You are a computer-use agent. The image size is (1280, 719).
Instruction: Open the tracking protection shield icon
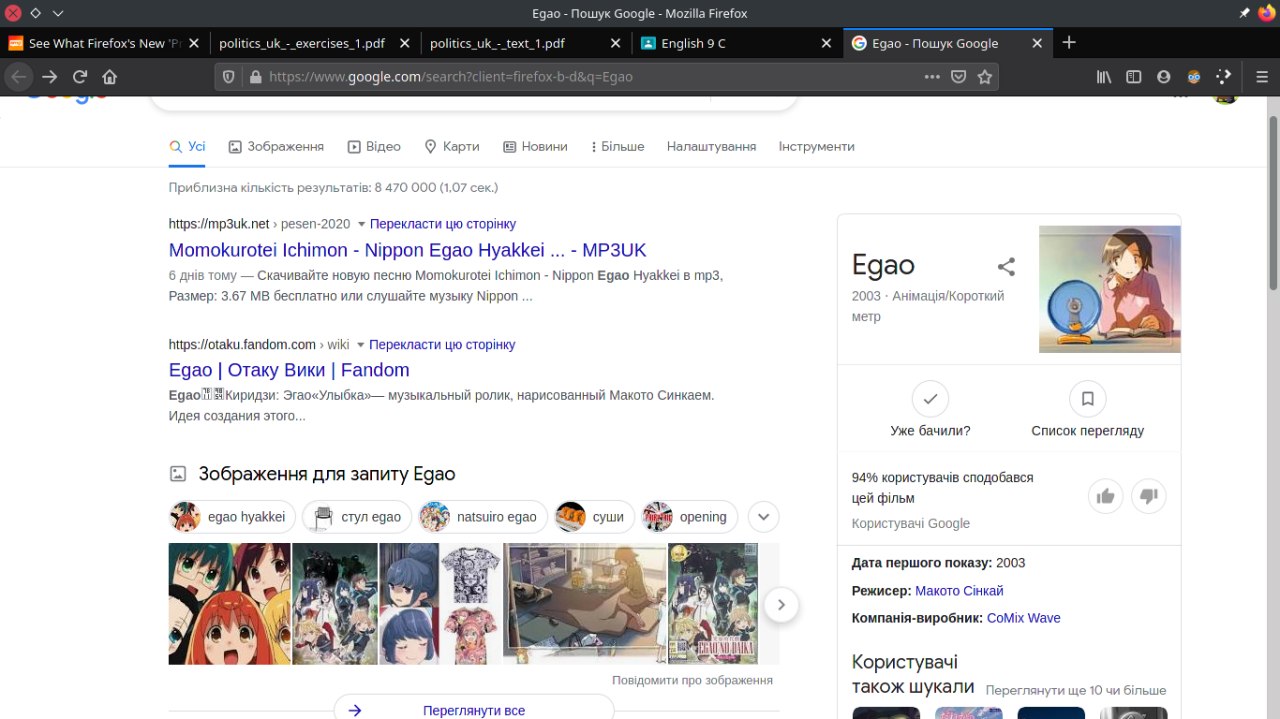point(228,76)
